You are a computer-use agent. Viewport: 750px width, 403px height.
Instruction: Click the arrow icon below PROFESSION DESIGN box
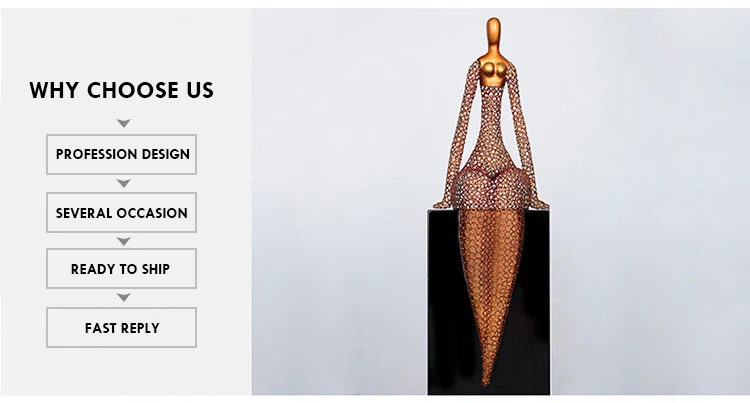click(x=123, y=183)
